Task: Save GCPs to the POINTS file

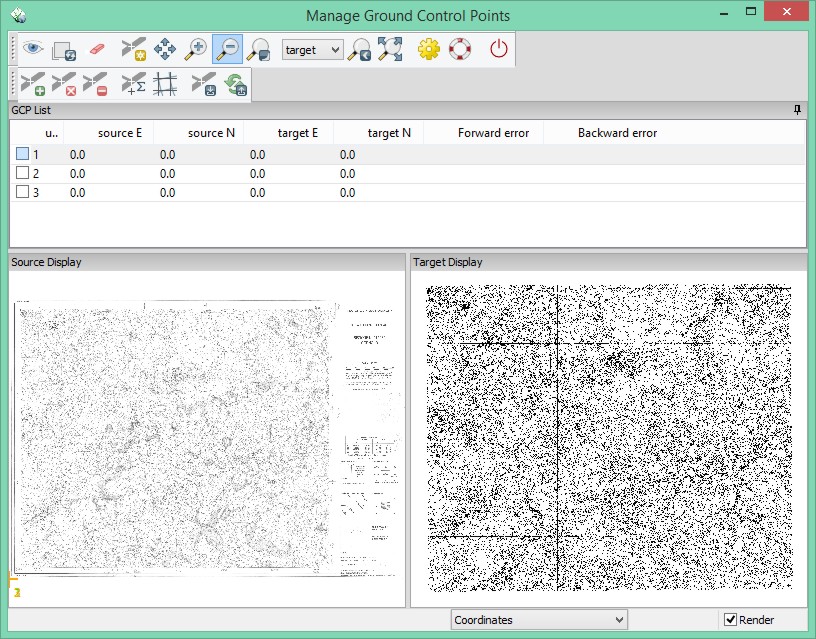Action: (203, 84)
